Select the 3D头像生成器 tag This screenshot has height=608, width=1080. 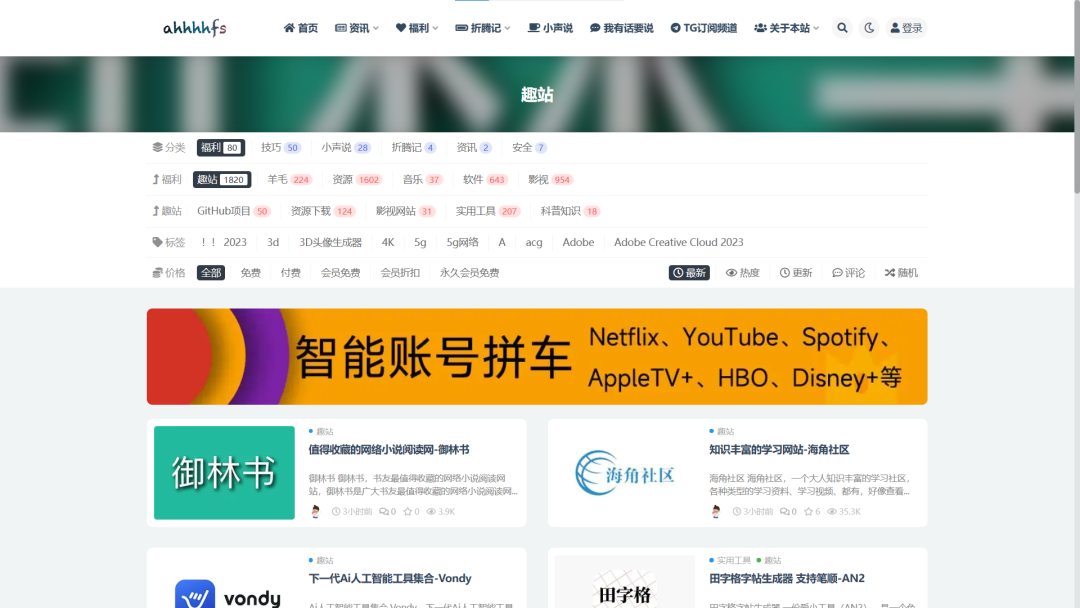(331, 242)
